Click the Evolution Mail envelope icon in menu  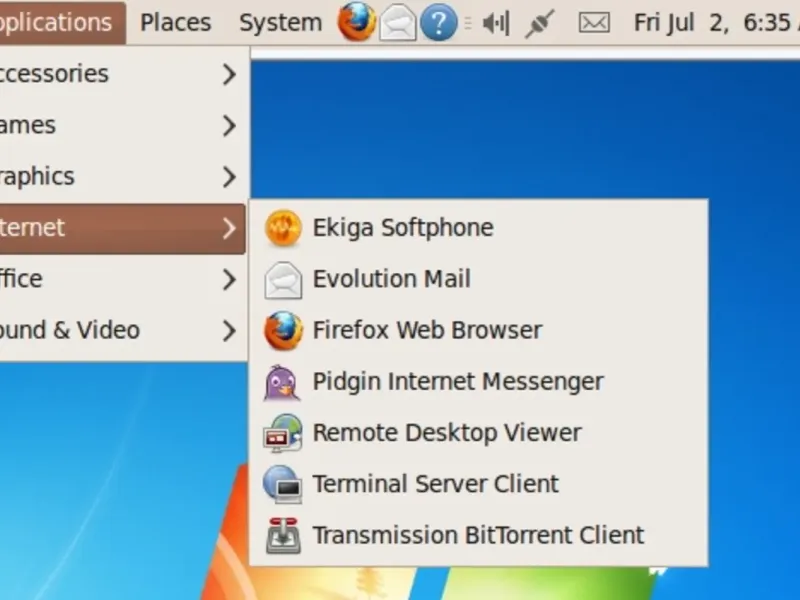pos(283,280)
